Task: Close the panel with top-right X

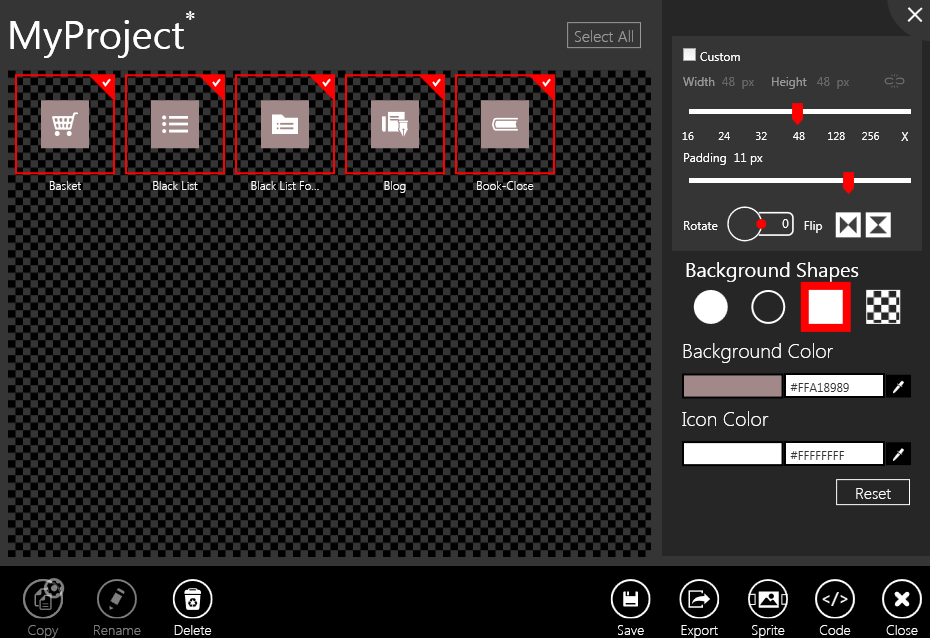Action: pos(915,14)
